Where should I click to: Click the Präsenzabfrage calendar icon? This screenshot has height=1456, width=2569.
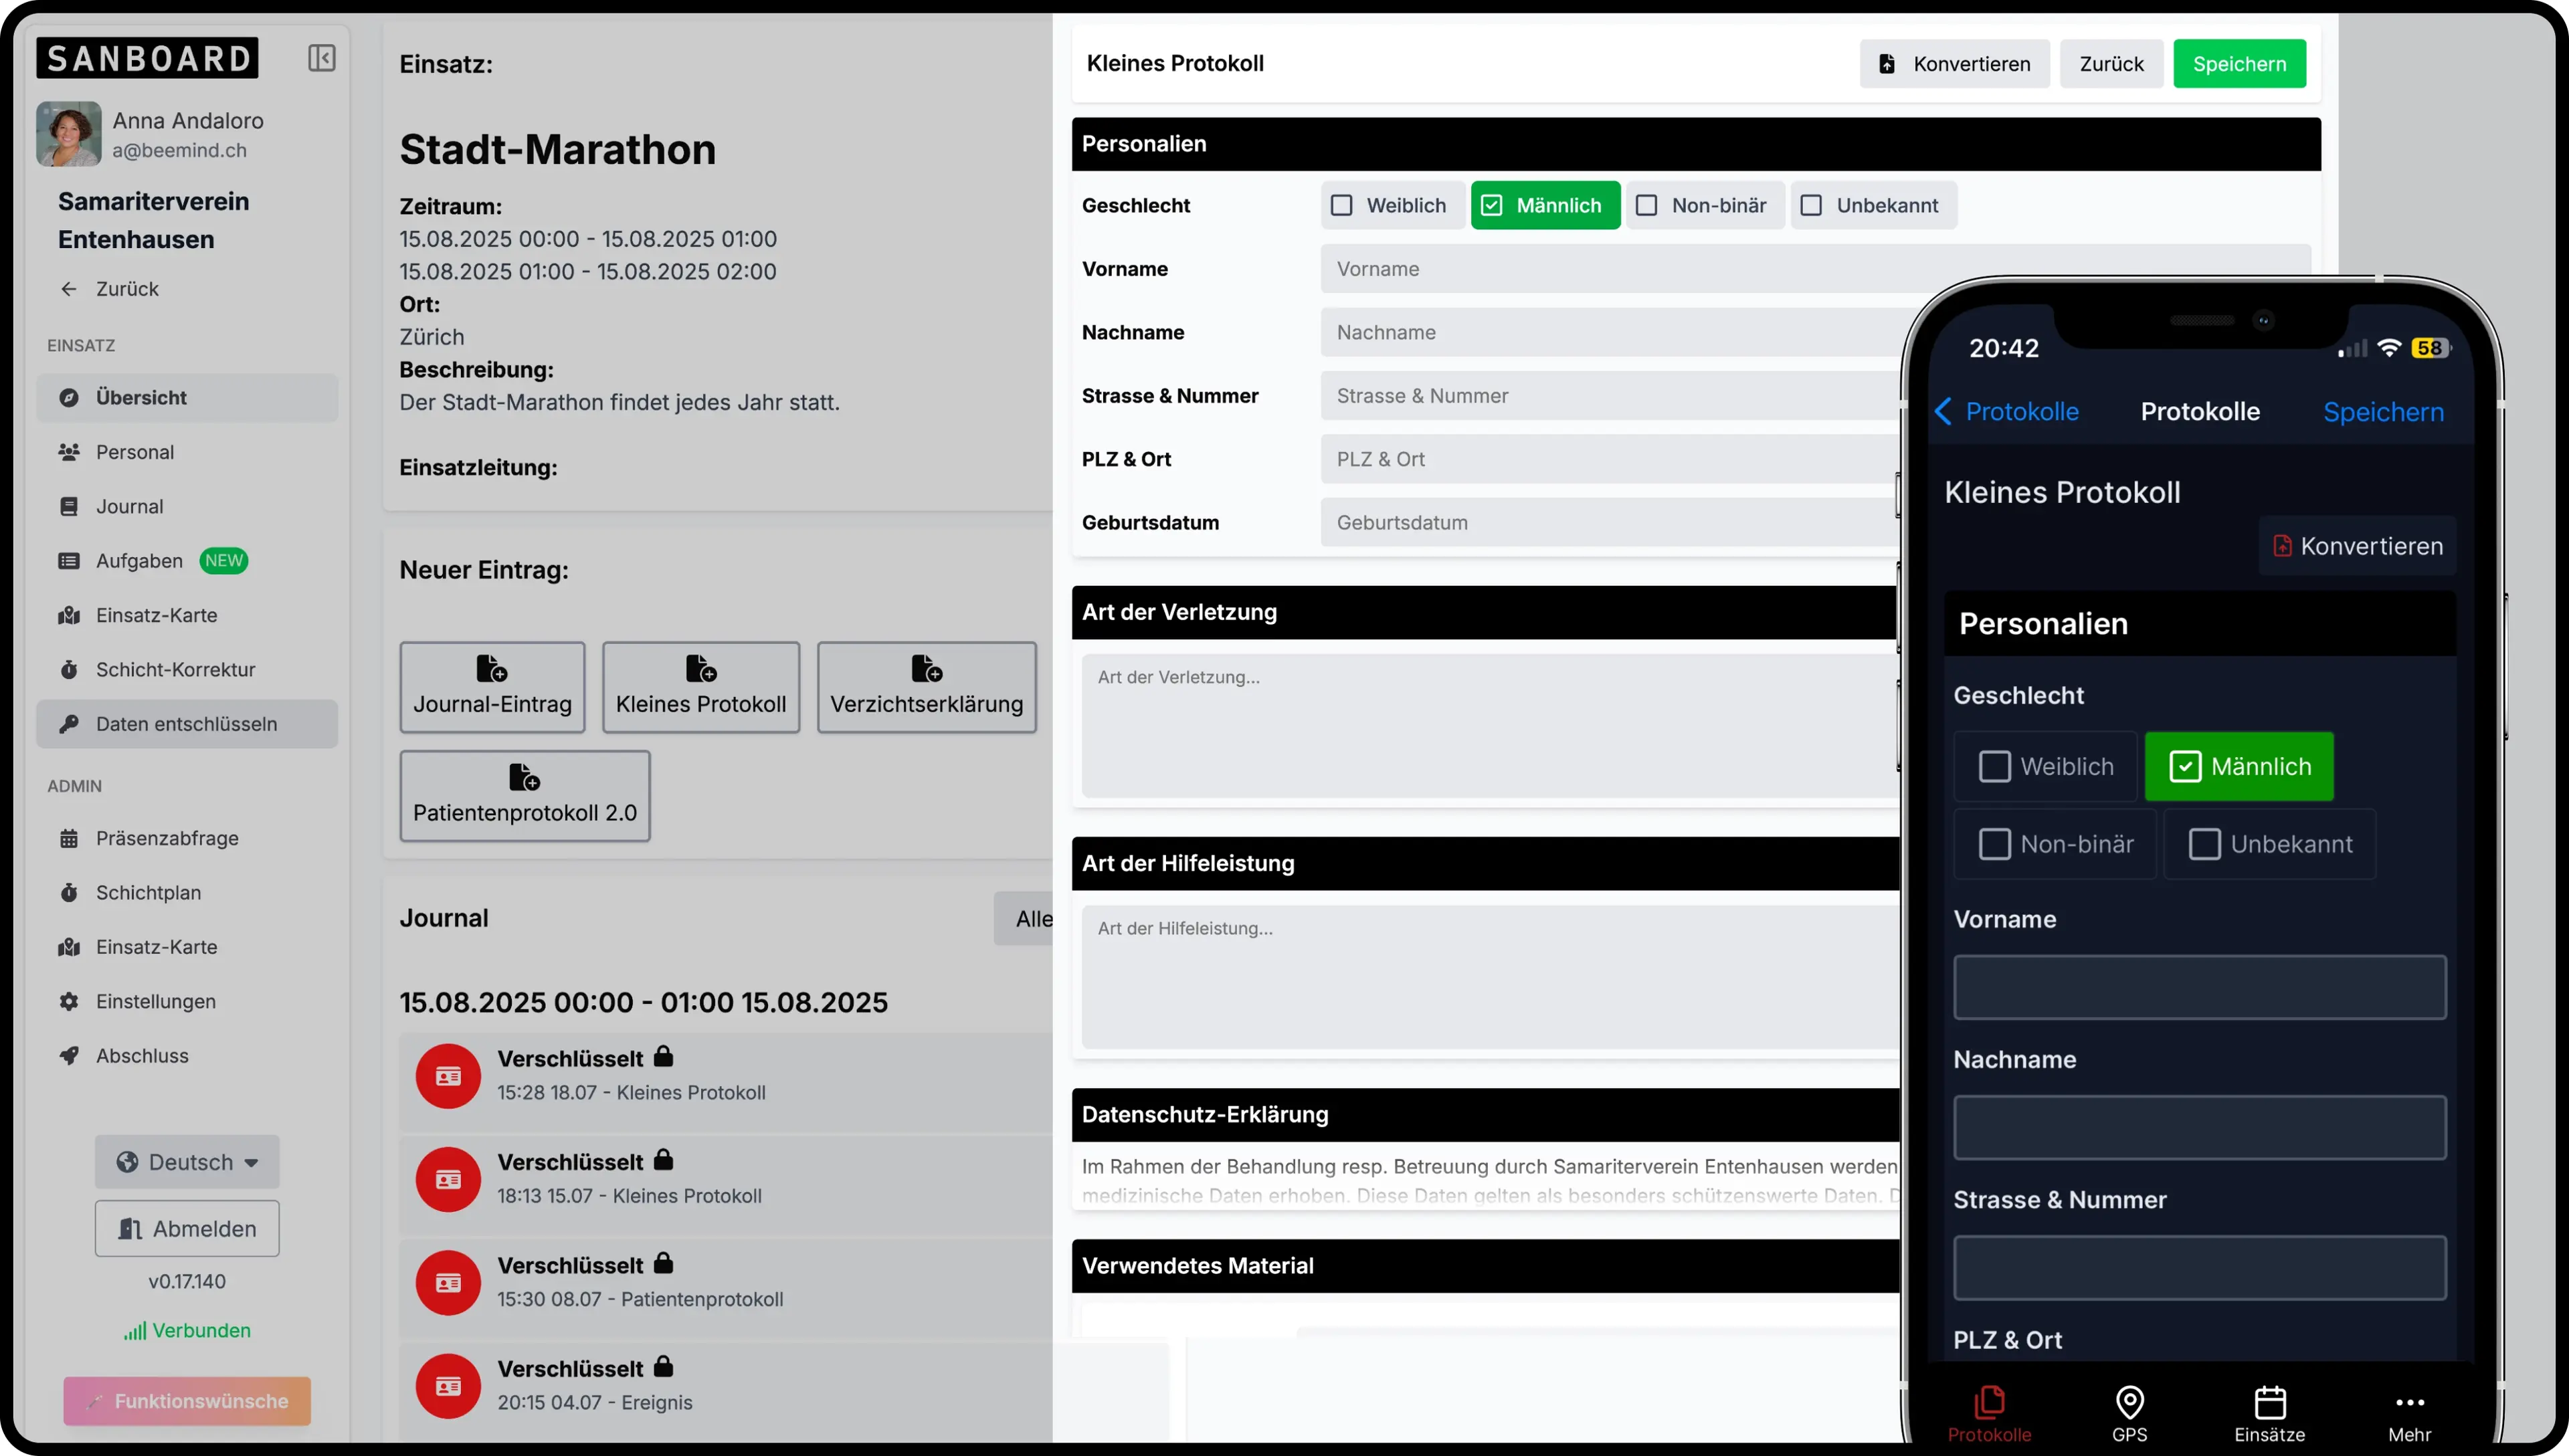click(x=69, y=838)
